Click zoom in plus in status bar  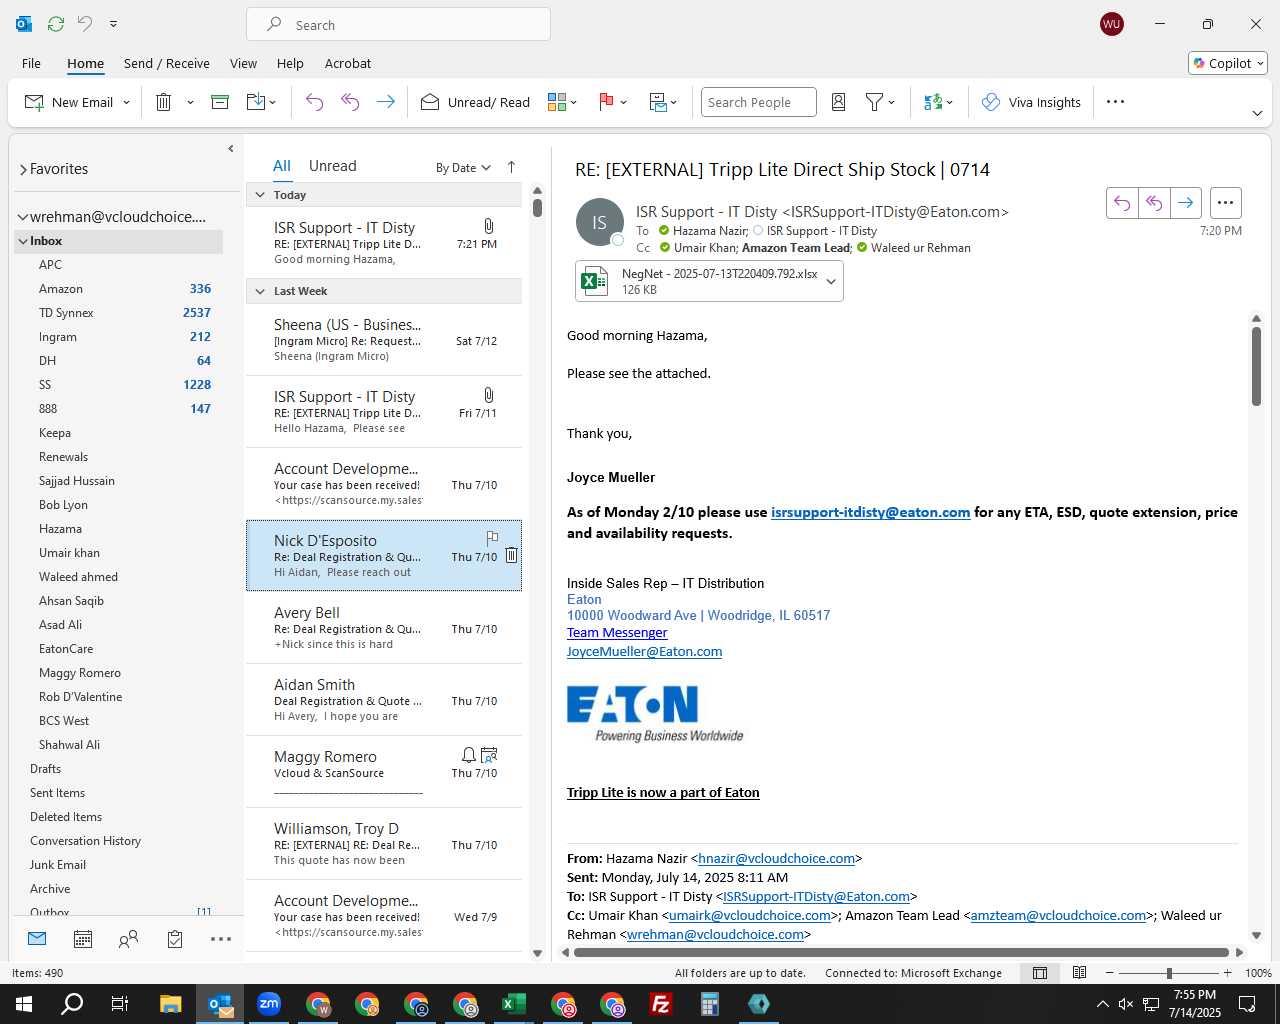1228,973
